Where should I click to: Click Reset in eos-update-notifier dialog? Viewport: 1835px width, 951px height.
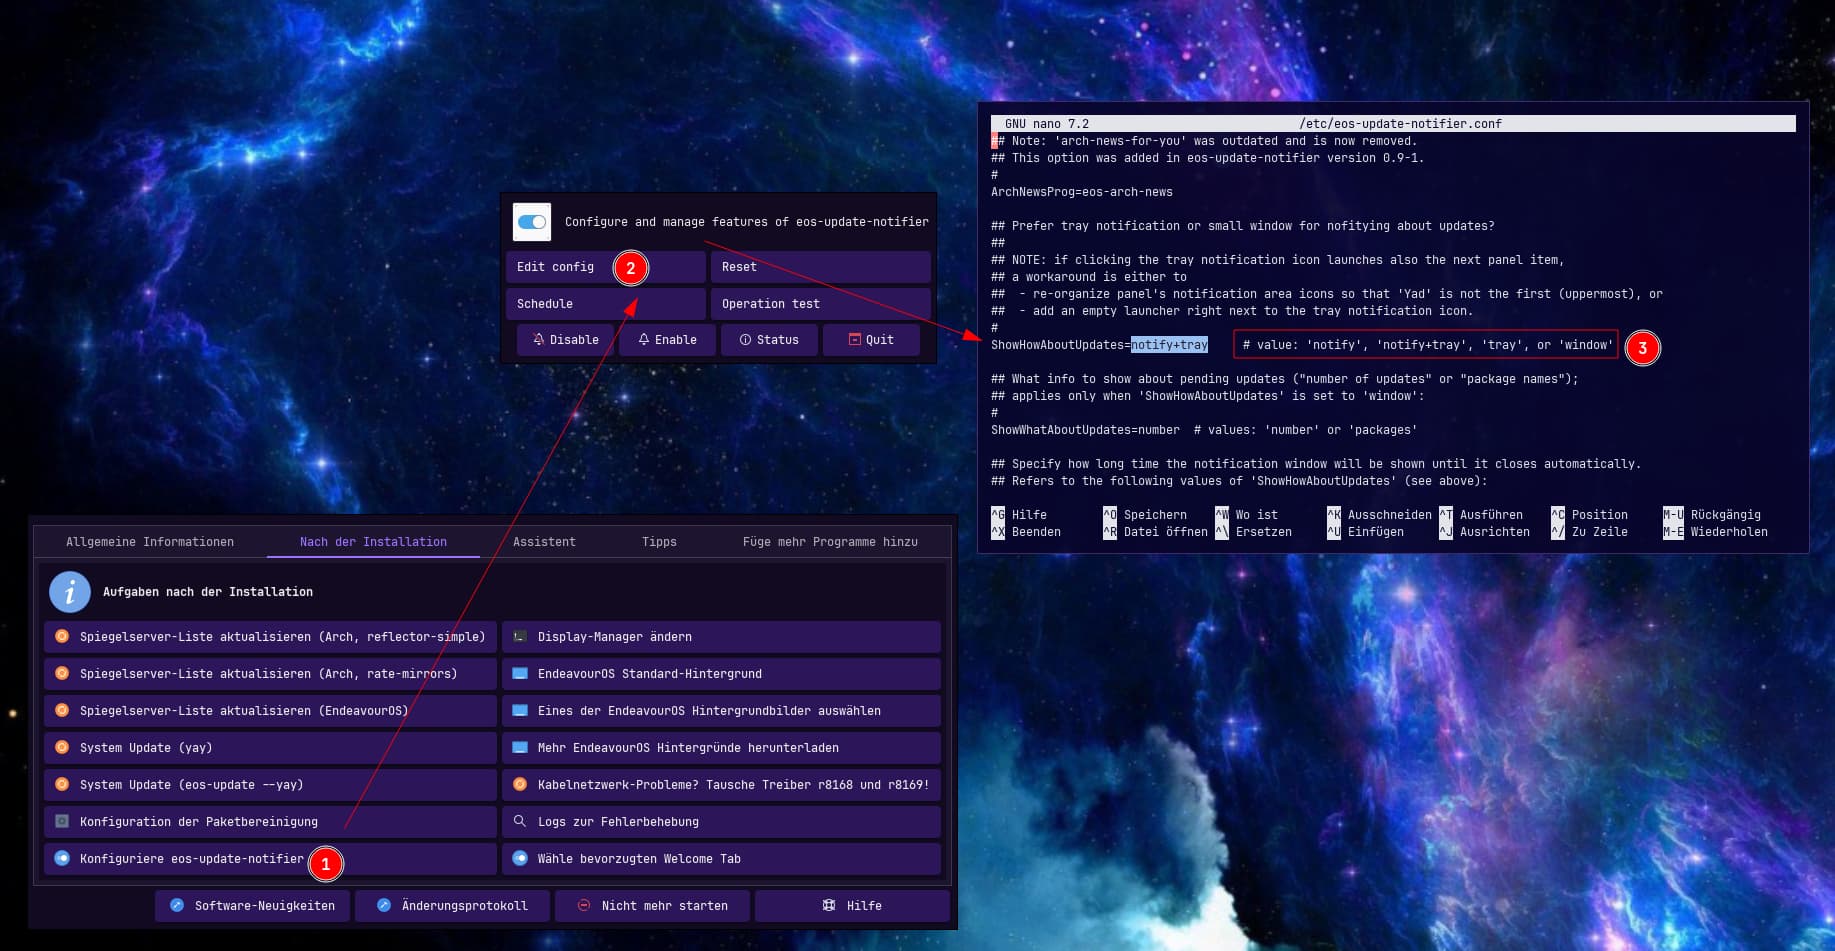821,267
